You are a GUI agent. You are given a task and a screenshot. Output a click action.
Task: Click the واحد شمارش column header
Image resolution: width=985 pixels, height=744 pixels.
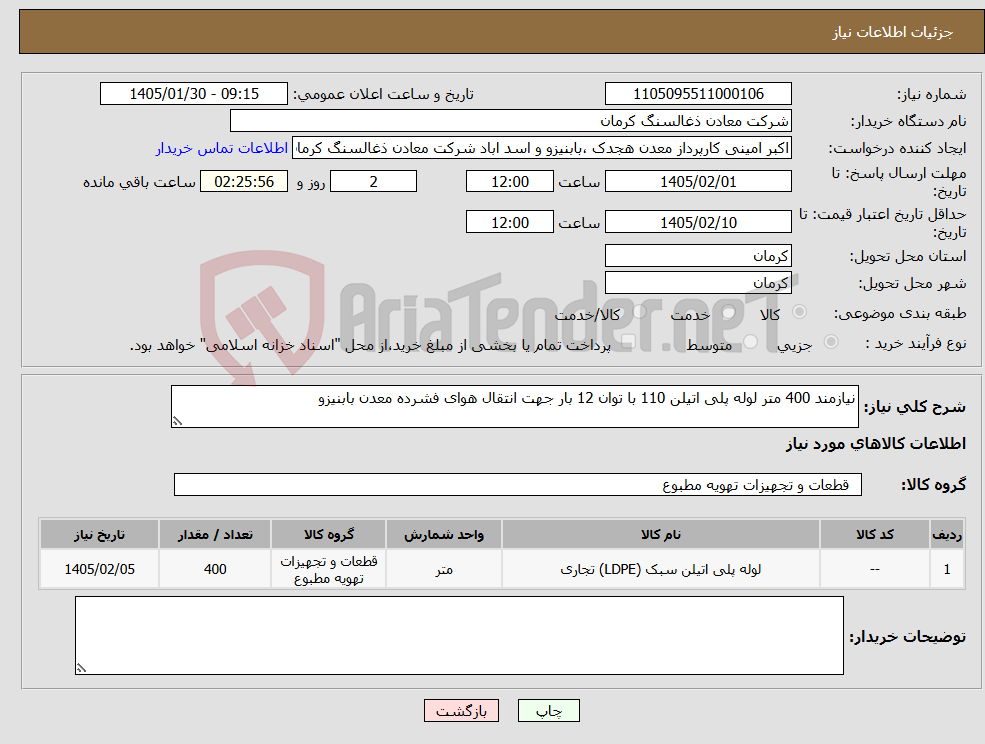pos(444,534)
